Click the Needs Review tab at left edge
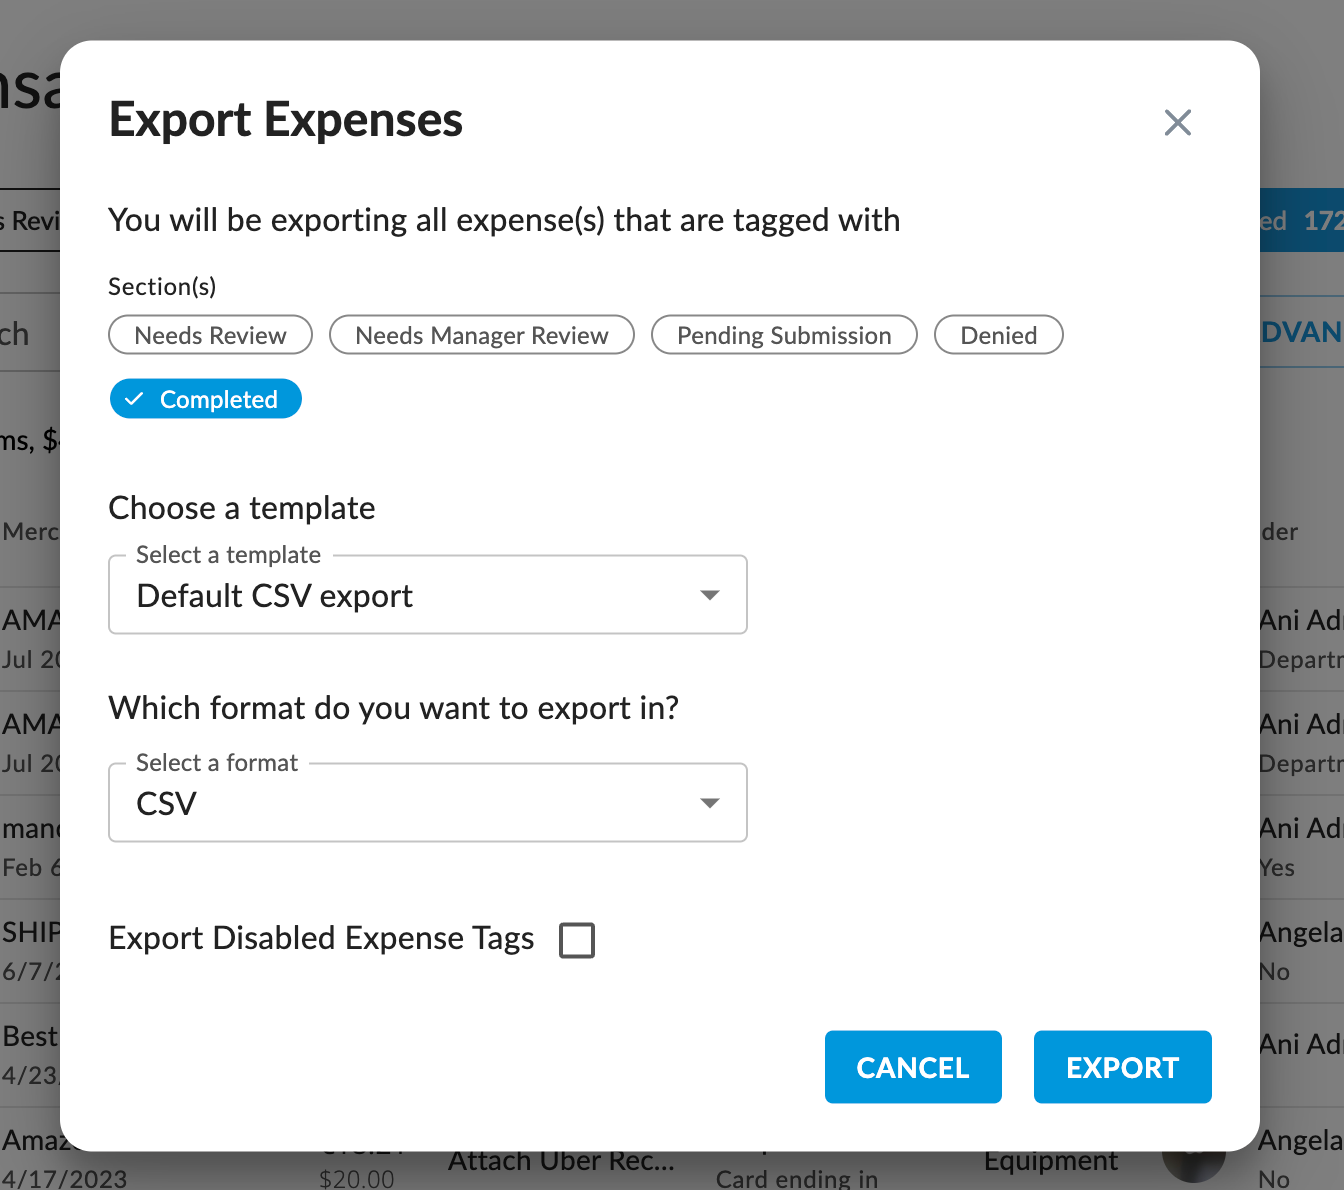1344x1190 pixels. [30, 221]
